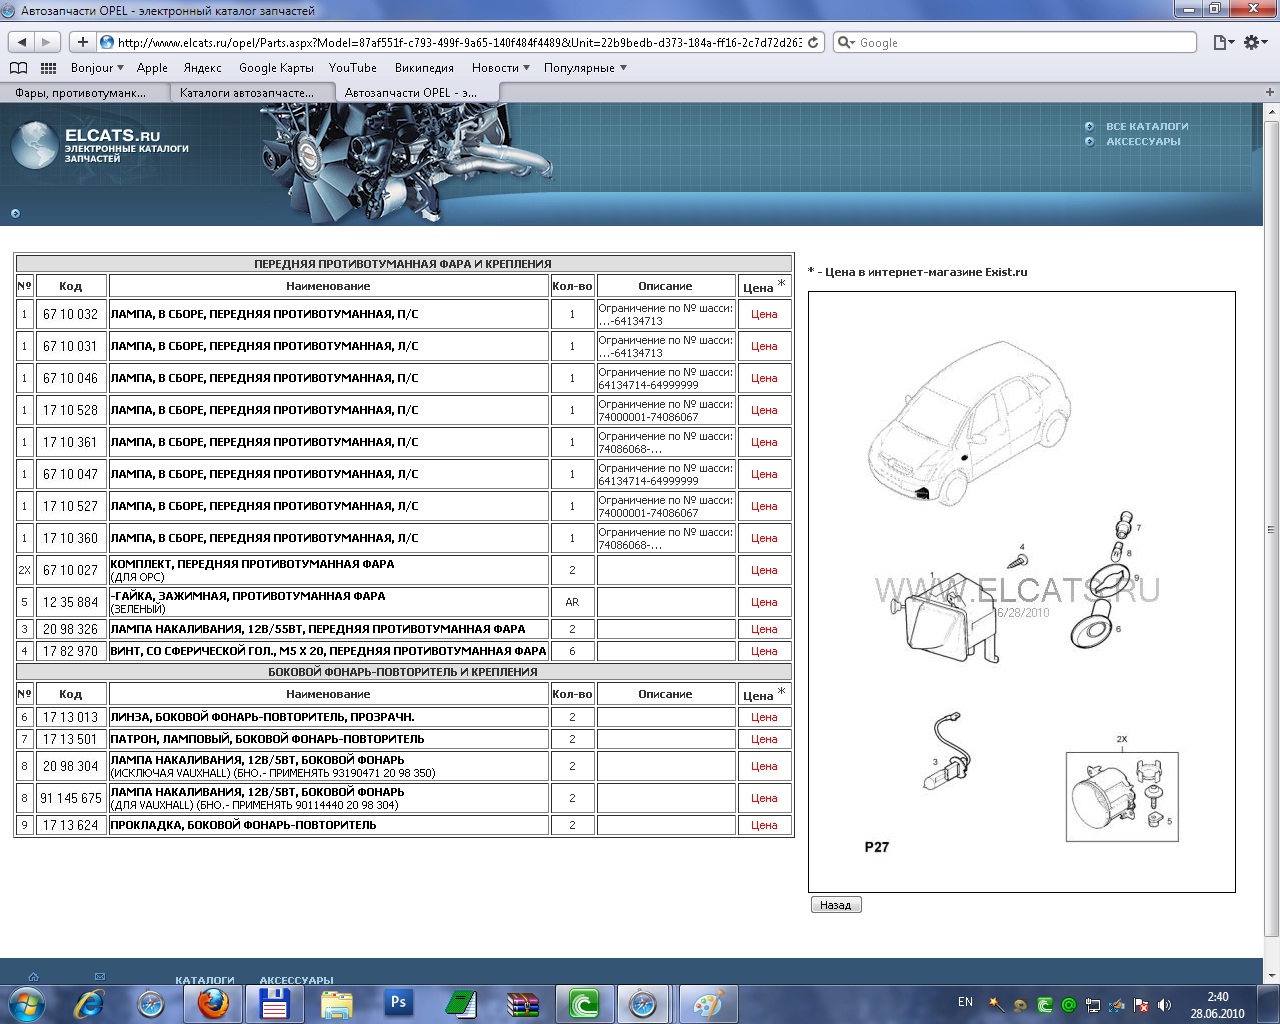Viewport: 1280px width, 1024px height.
Task: Click the small home icon in page footer
Action: click(x=33, y=976)
